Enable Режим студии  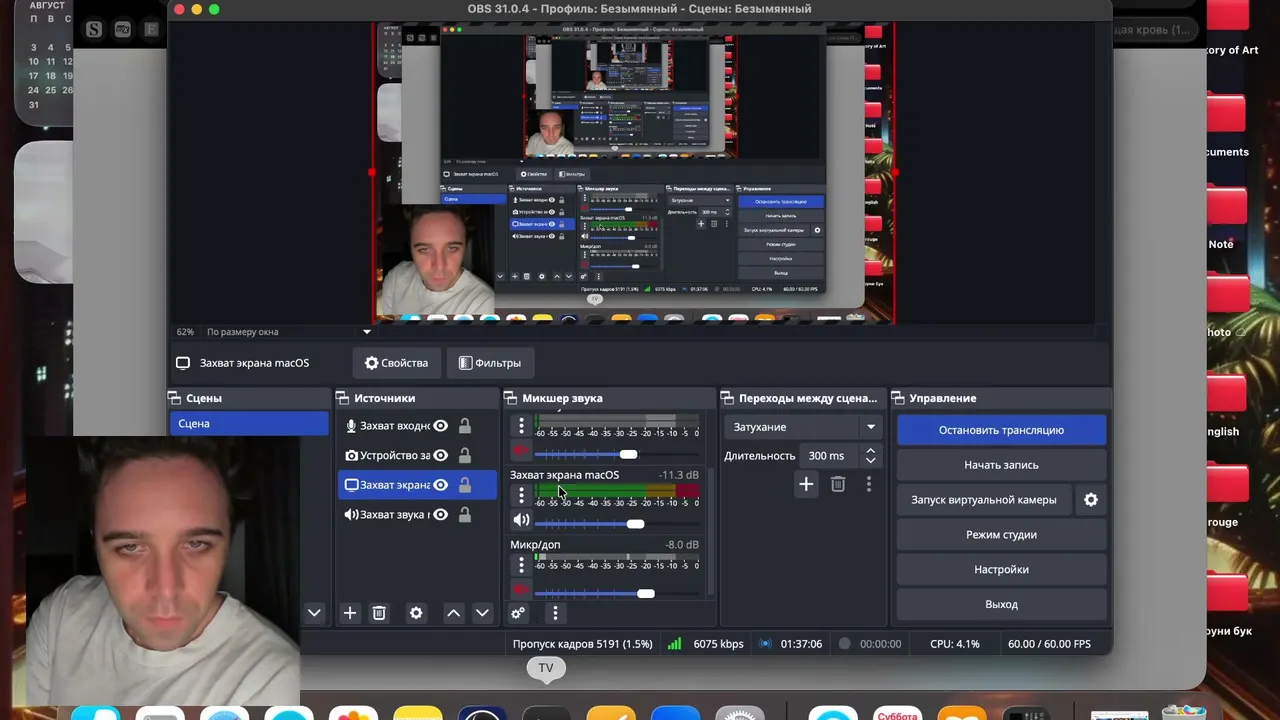(x=1001, y=535)
